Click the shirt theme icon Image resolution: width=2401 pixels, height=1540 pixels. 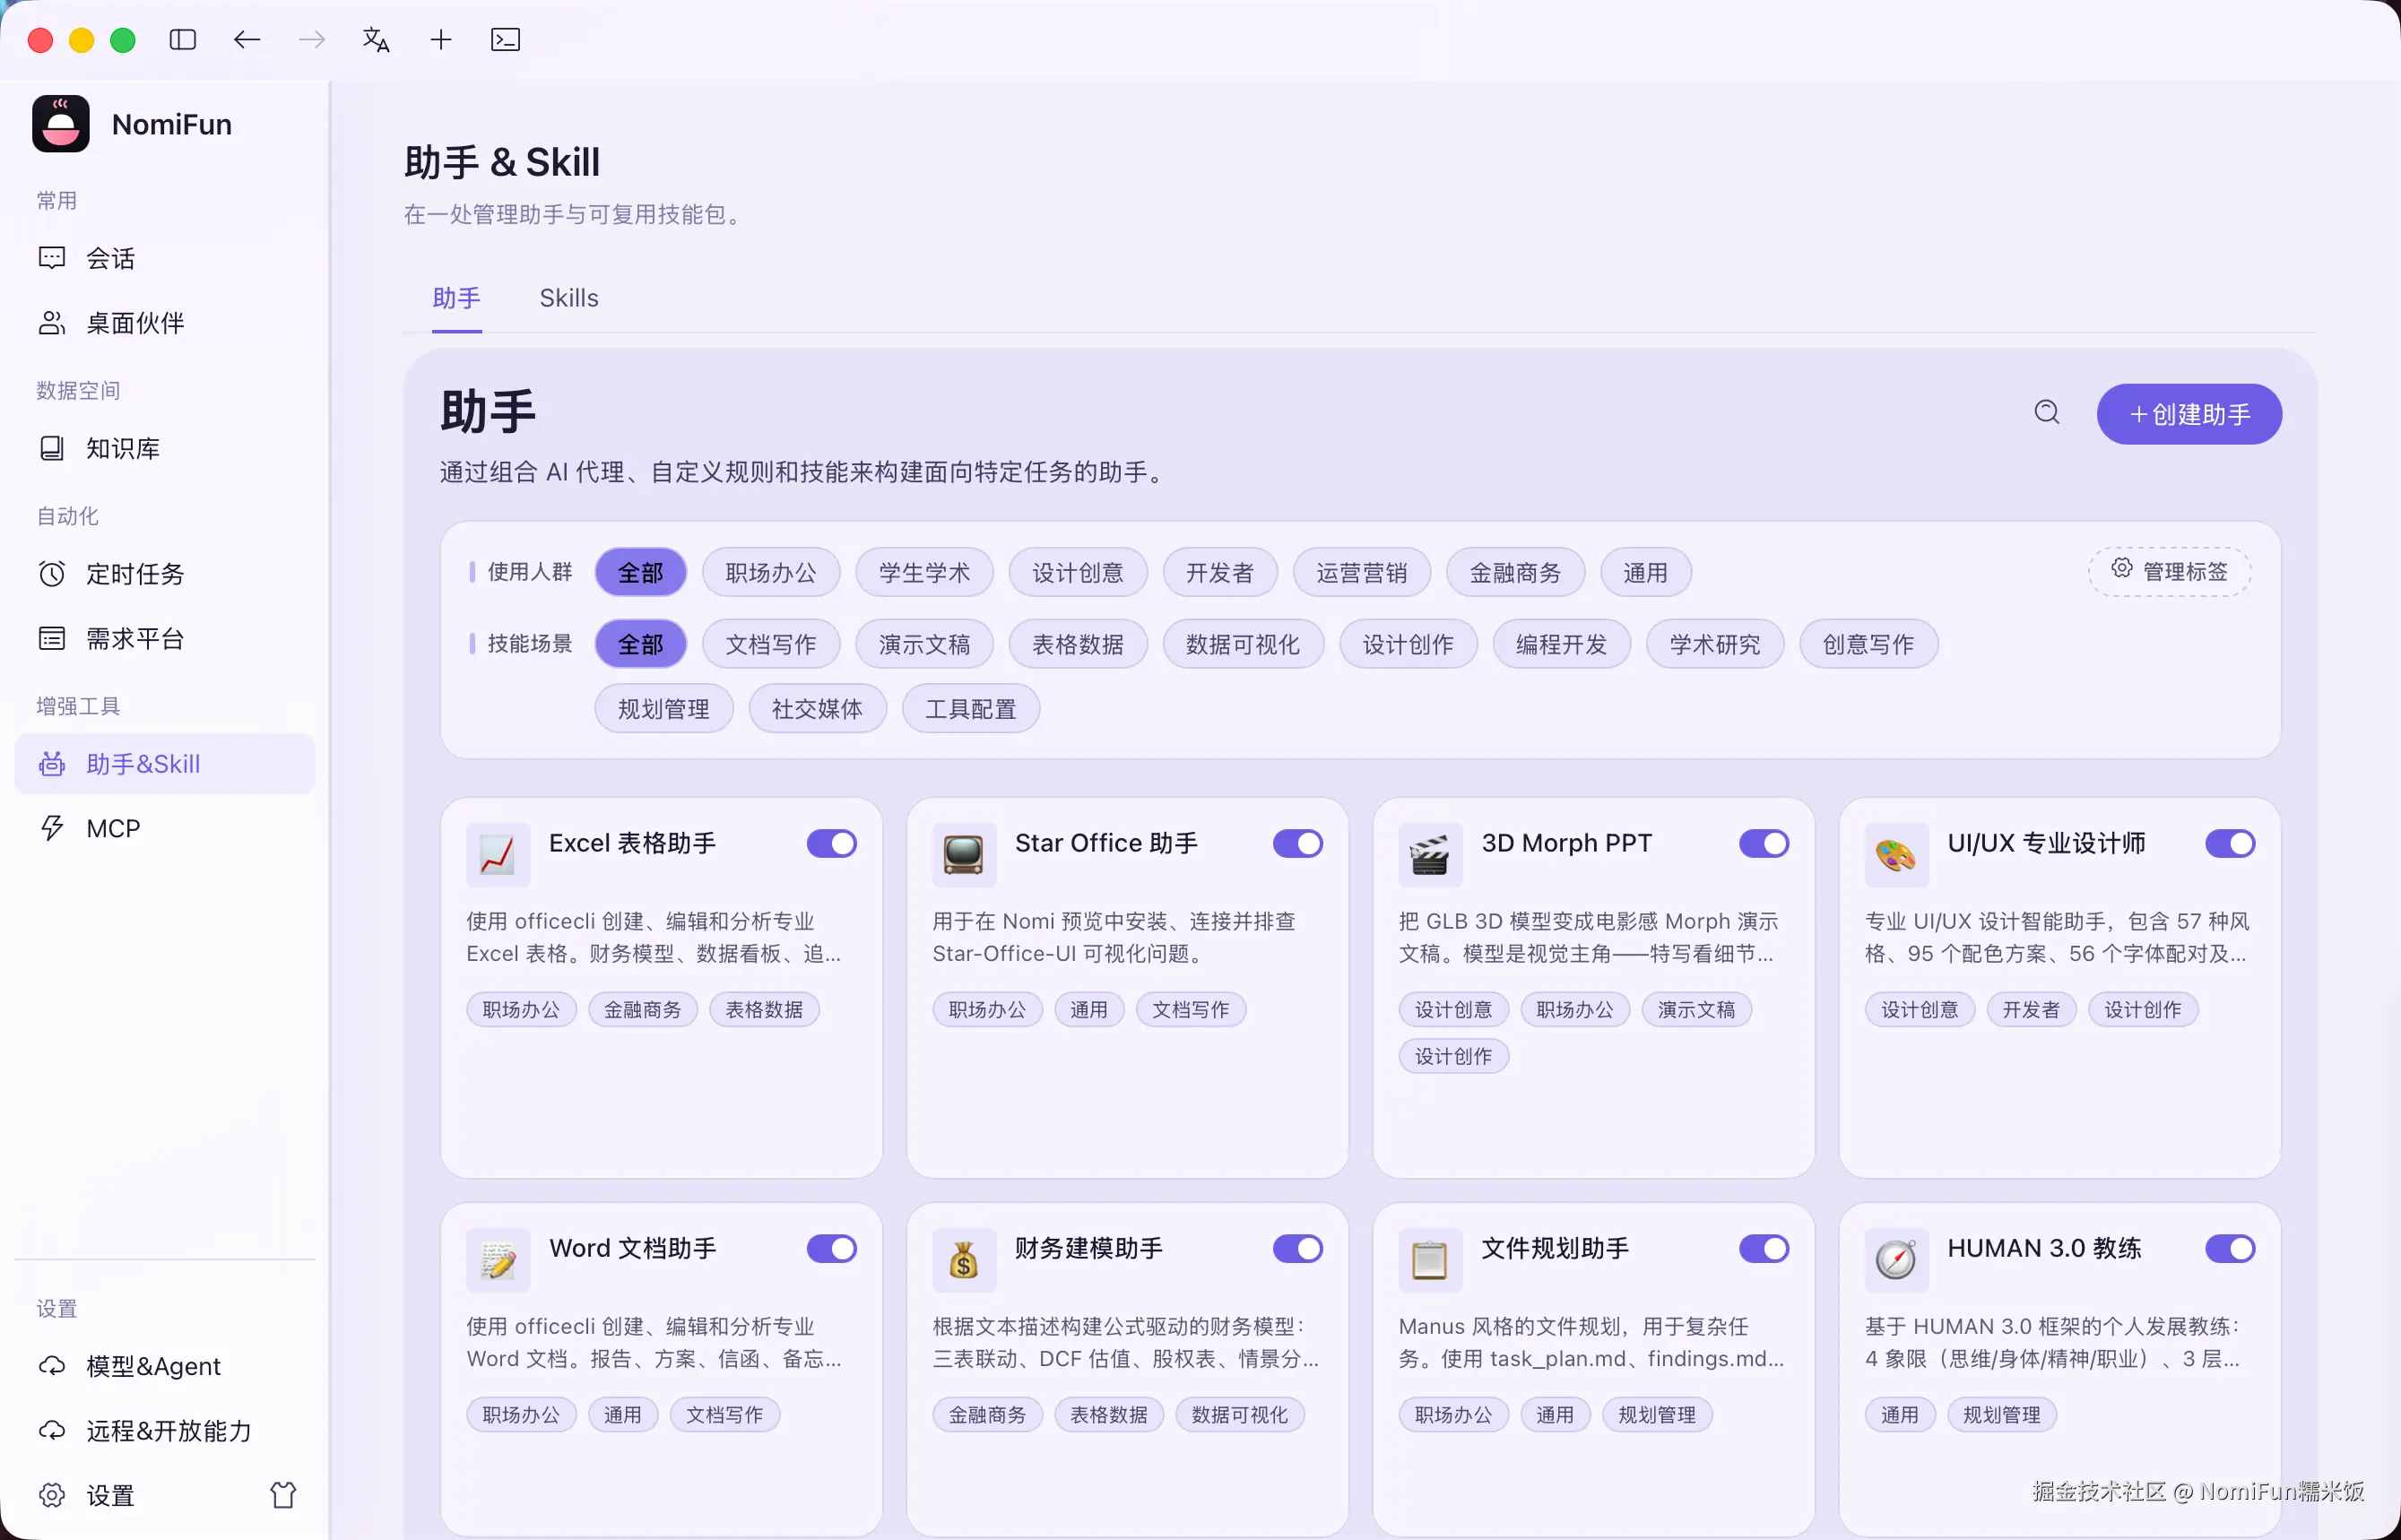click(x=283, y=1495)
